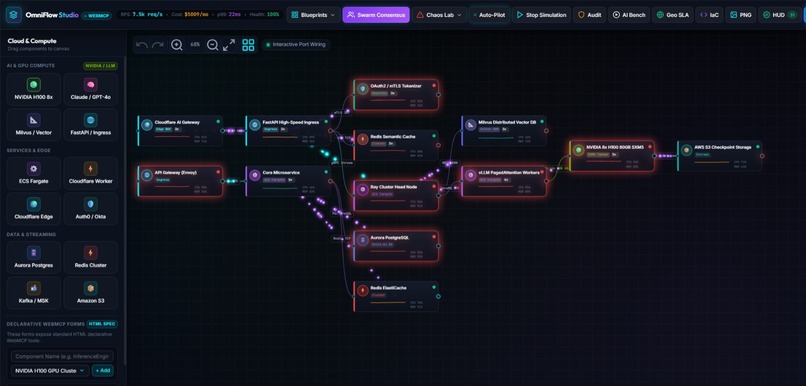Select the Cloudflare Edge component
Image resolution: width=806 pixels, height=386 pixels.
pyautogui.click(x=33, y=209)
